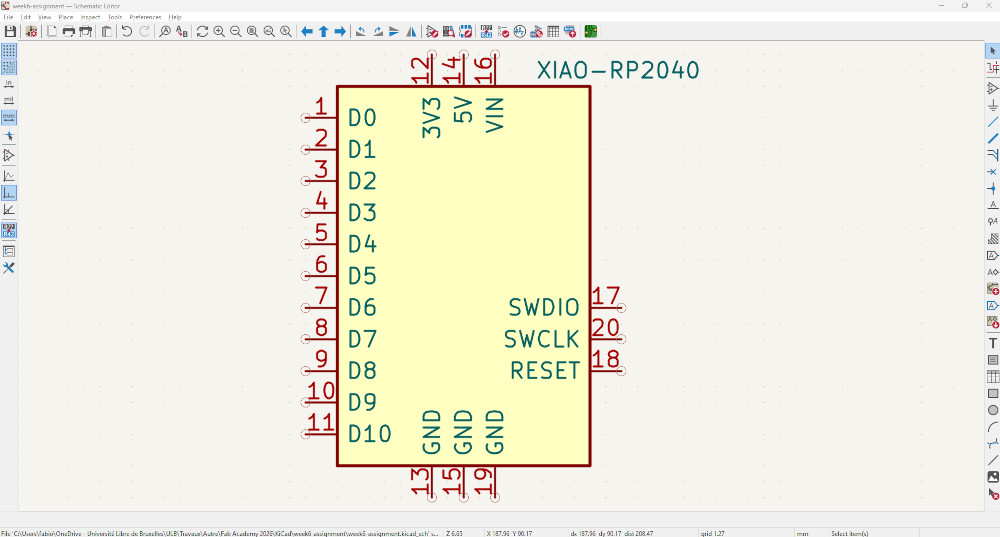The height and width of the screenshot is (537, 1000).
Task: Switch units to millimeters
Action: (9, 118)
